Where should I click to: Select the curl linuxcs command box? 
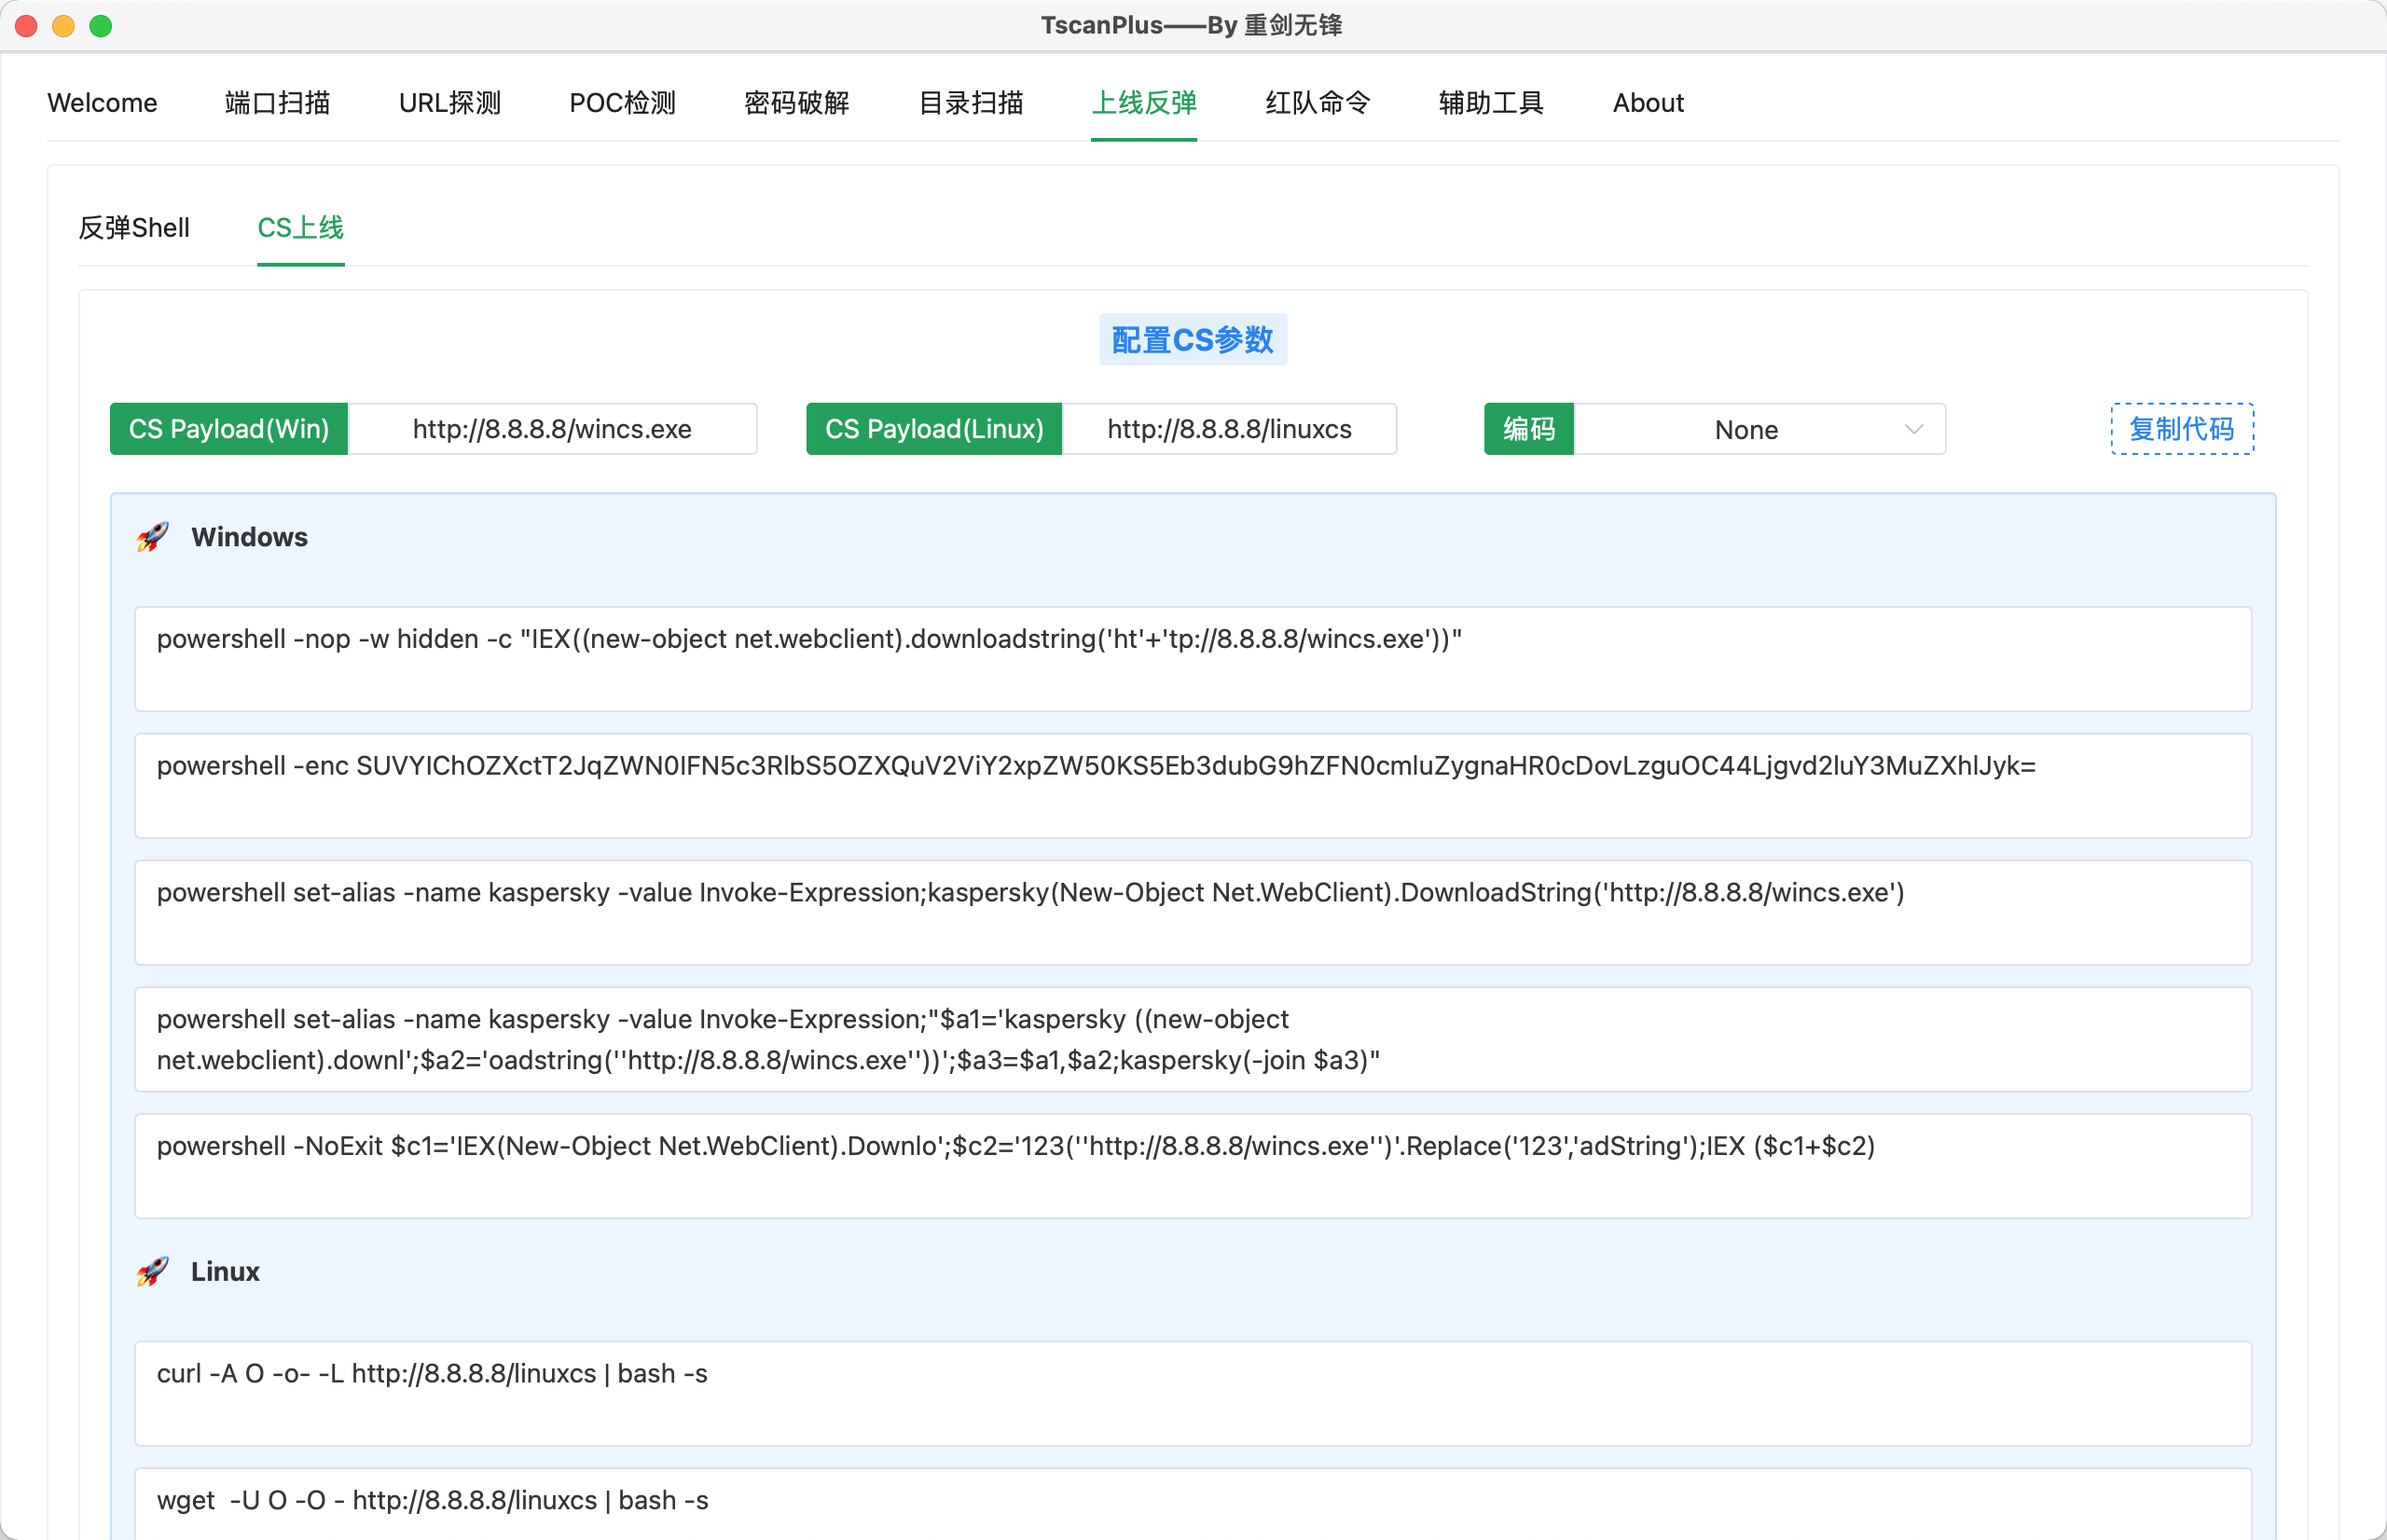[x=1192, y=1392]
